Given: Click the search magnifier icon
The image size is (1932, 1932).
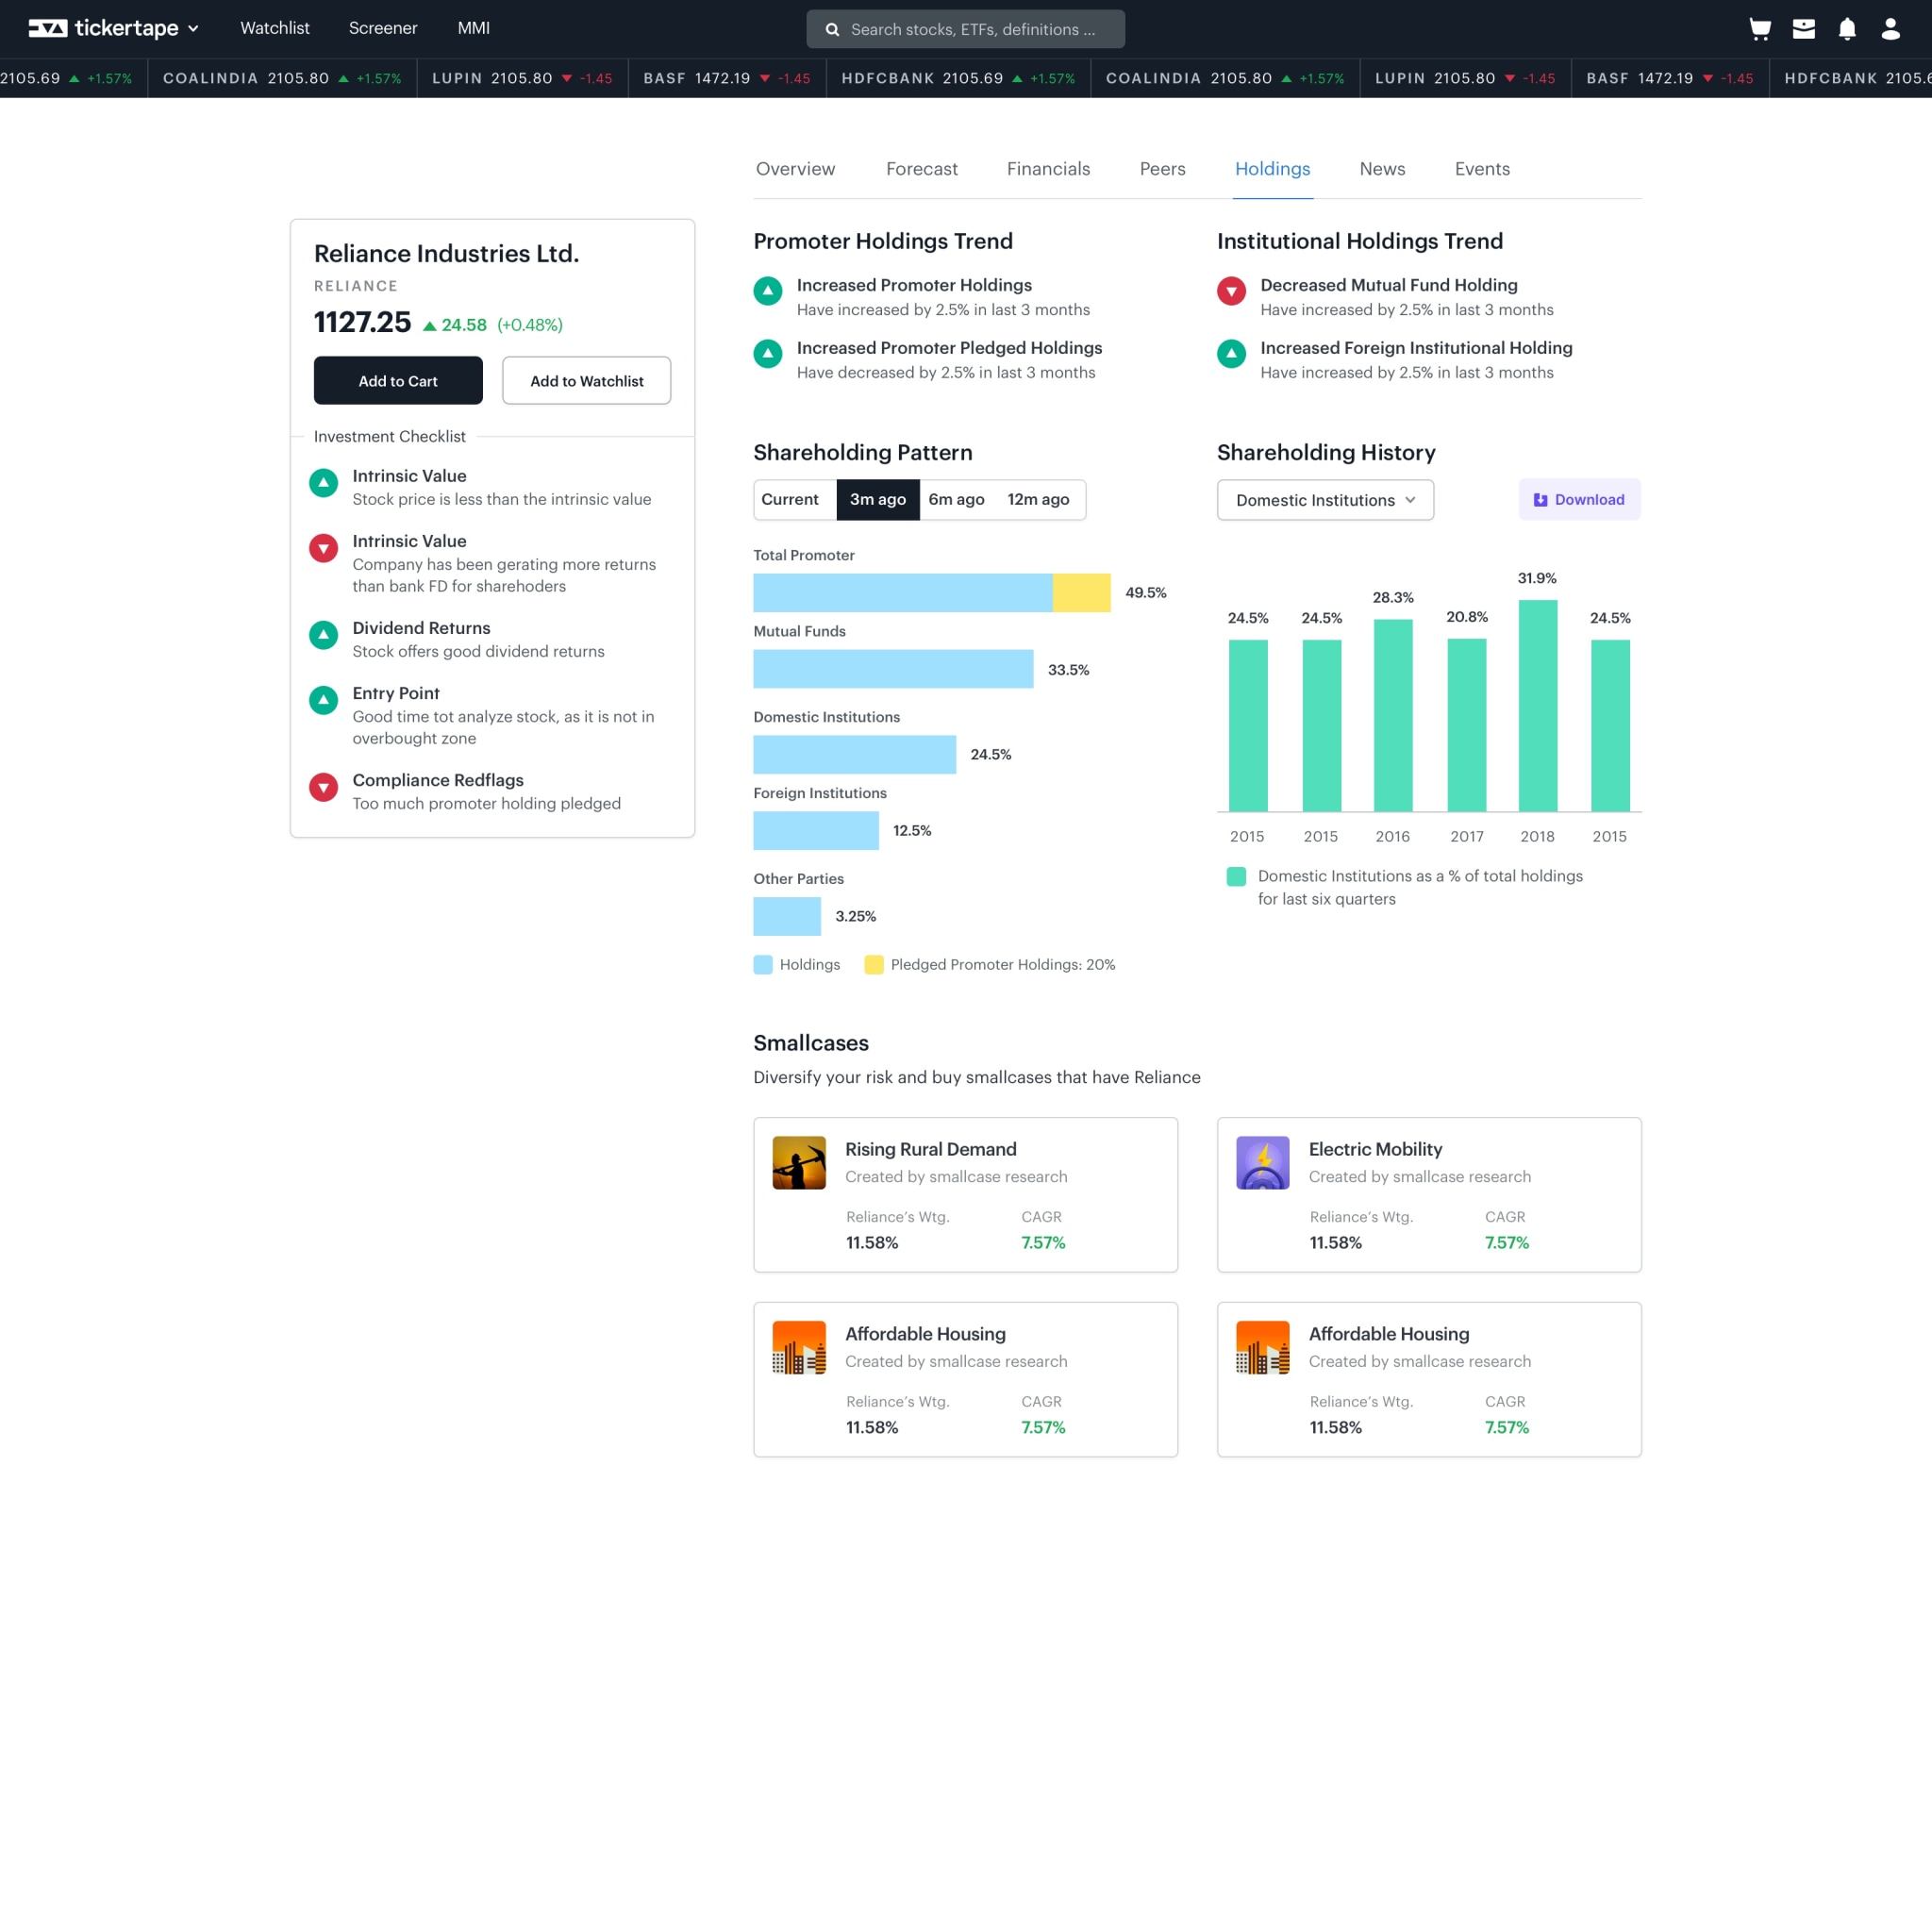Looking at the screenshot, I should pyautogui.click(x=832, y=30).
